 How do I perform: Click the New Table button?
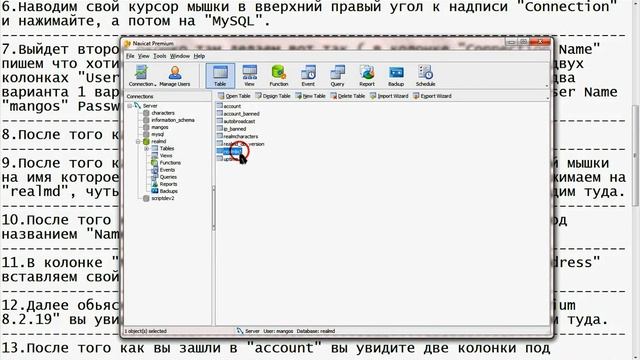click(311, 96)
